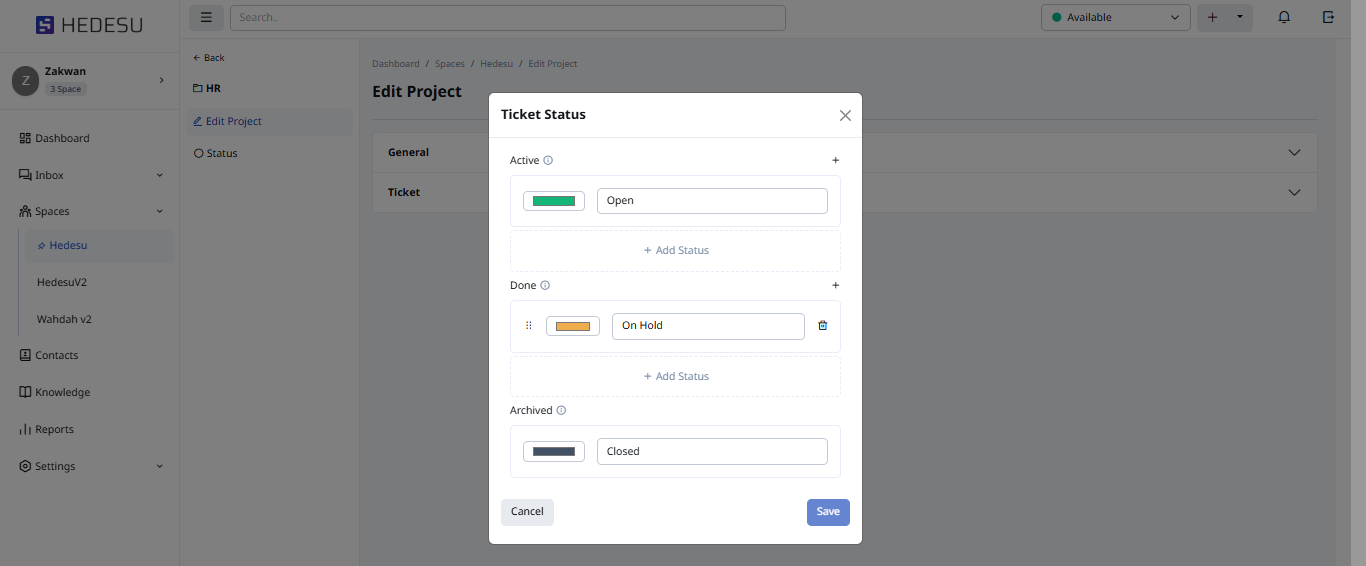This screenshot has width=1366, height=566.
Task: Click the drag handle beside On Hold
Action: pos(529,325)
